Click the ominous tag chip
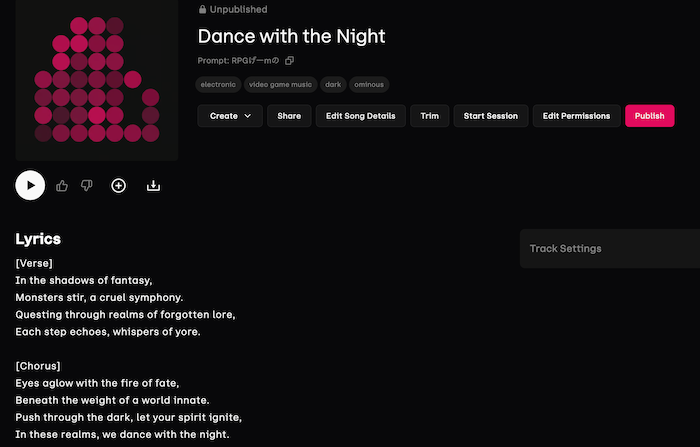Screen dimensions: 700x447 370,85
